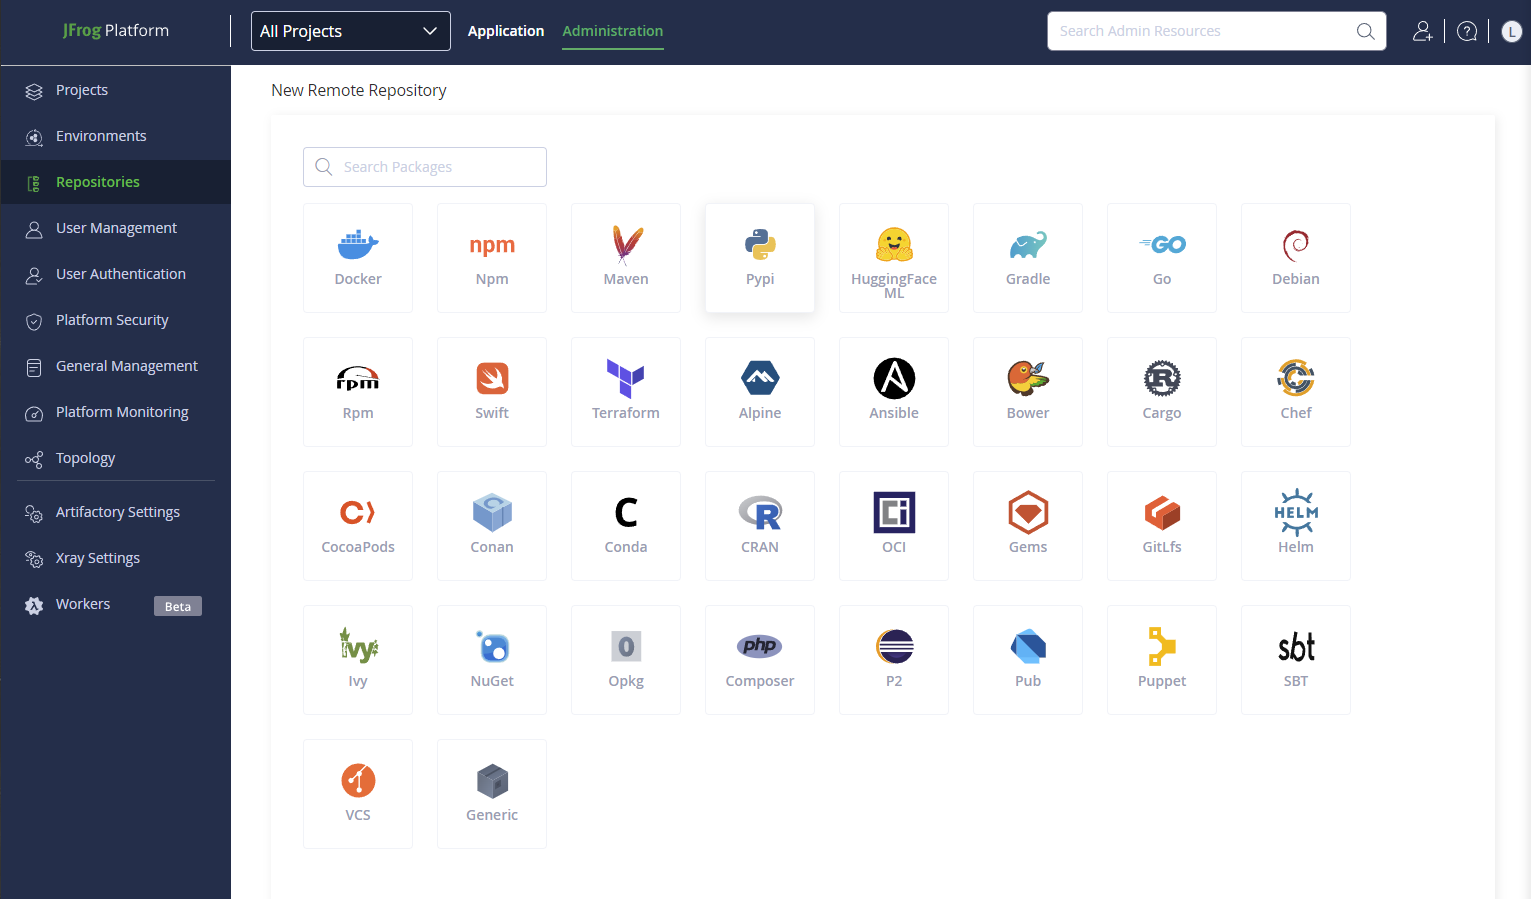
Task: Pick the Opkg package type
Action: coord(626,660)
